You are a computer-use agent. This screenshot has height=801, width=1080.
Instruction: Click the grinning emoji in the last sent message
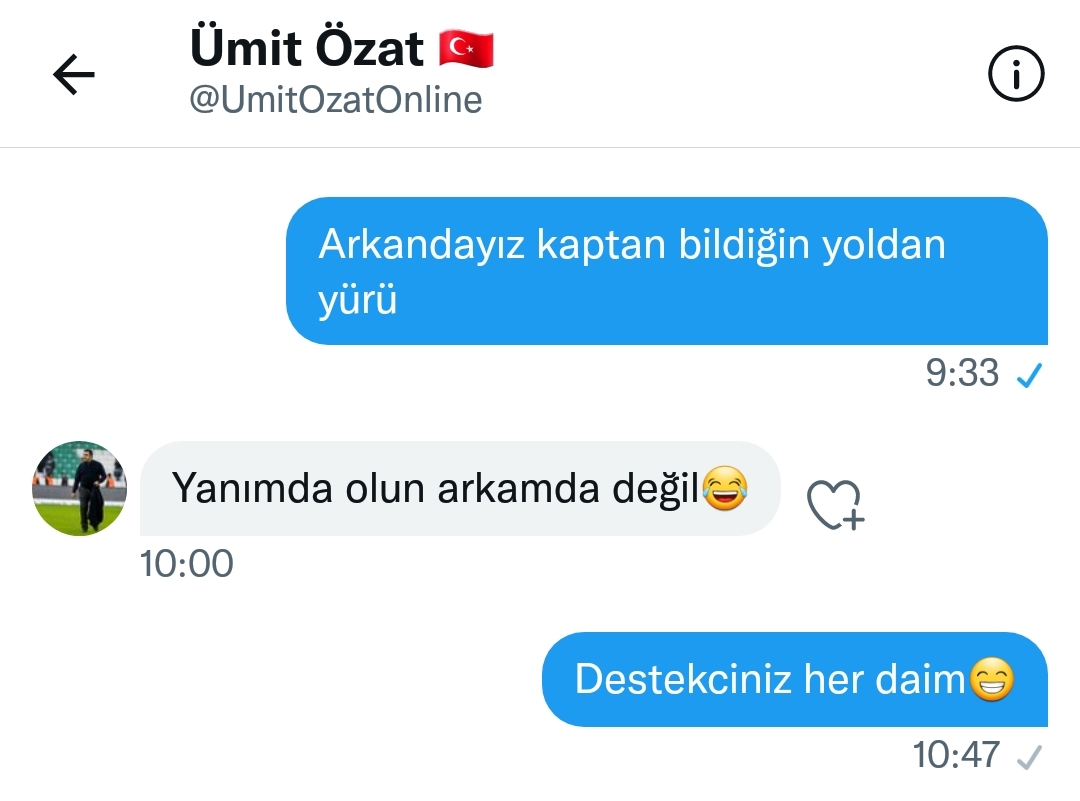992,678
